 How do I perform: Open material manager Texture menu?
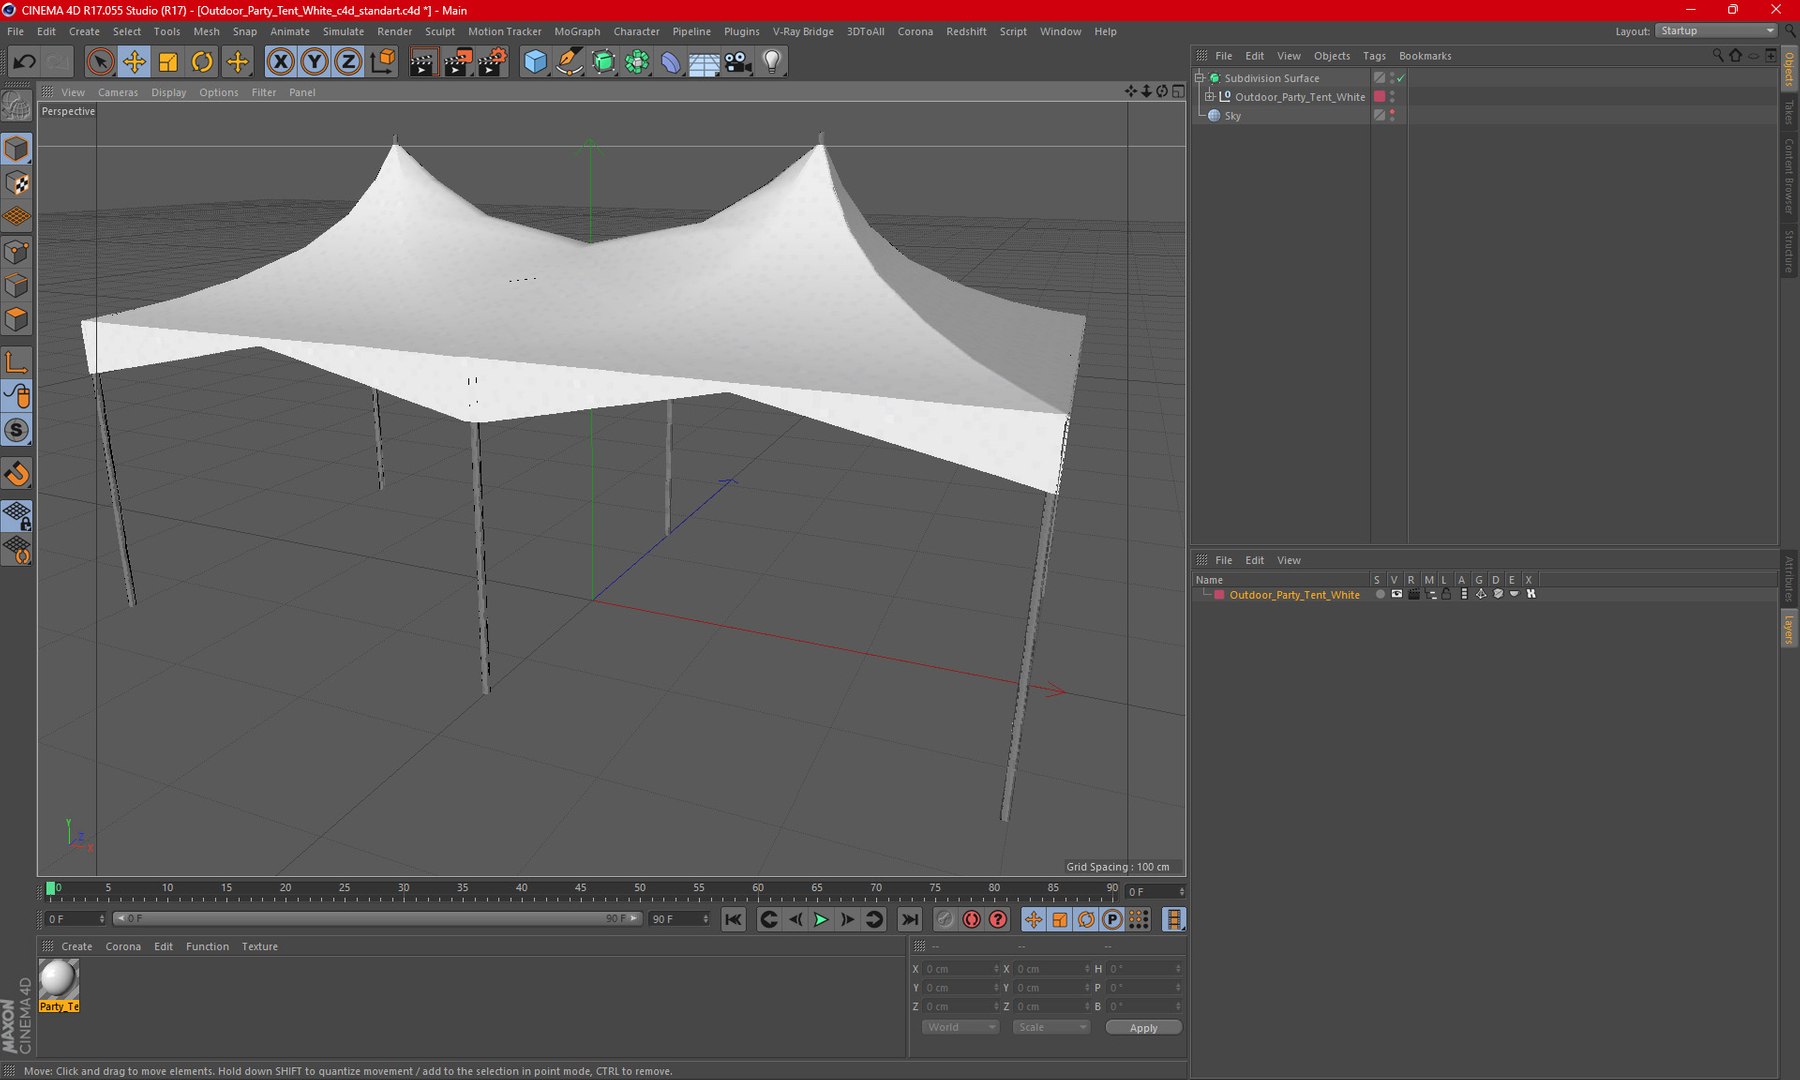[260, 947]
